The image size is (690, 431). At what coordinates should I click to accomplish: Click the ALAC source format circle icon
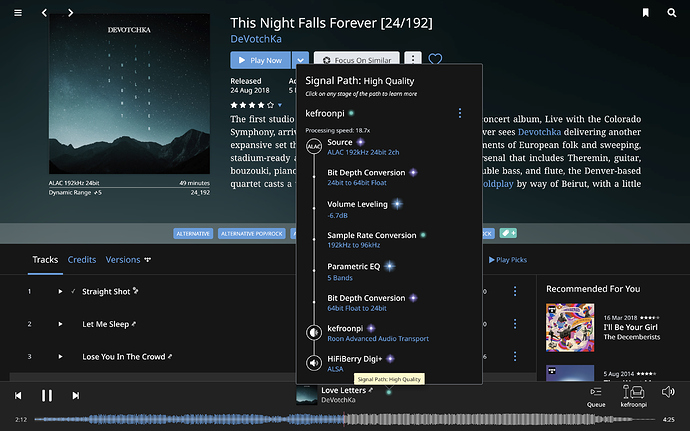coord(314,147)
